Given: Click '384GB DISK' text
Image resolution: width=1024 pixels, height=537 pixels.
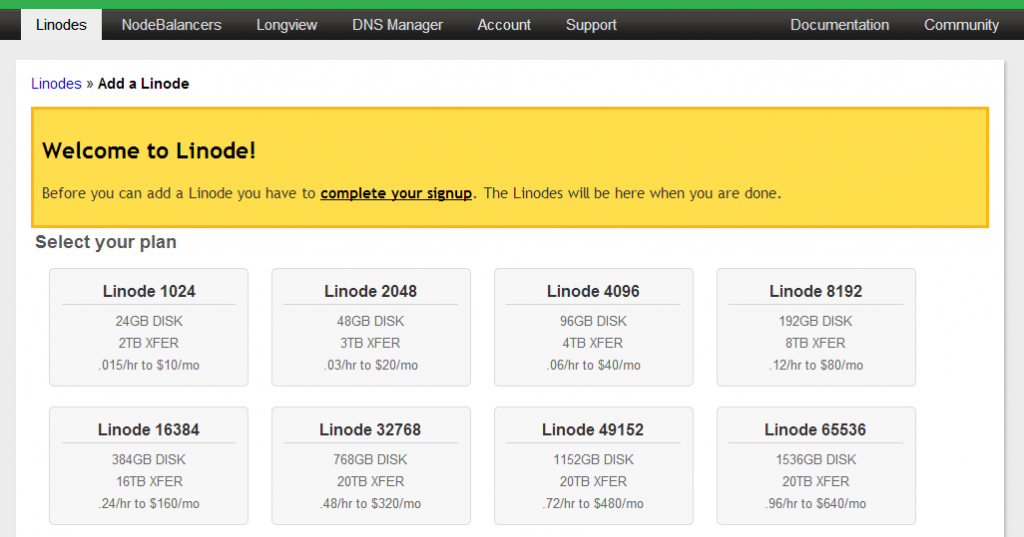Looking at the screenshot, I should coord(149,460).
